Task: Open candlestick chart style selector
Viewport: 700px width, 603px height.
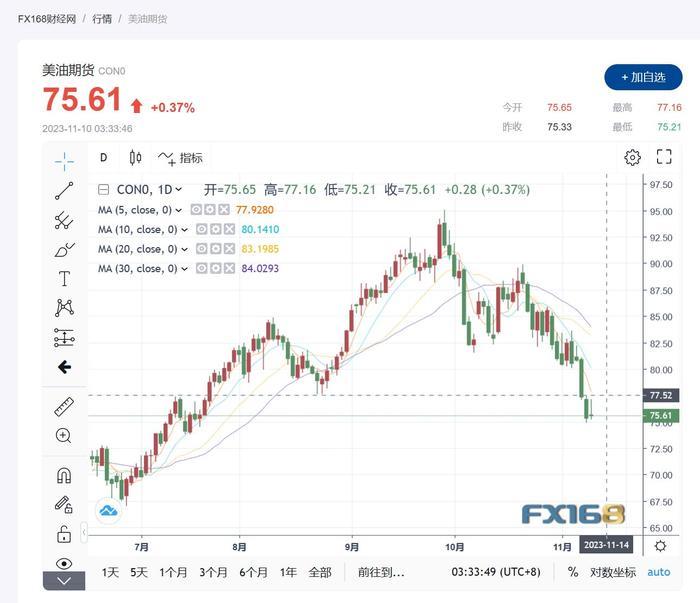Action: click(135, 157)
